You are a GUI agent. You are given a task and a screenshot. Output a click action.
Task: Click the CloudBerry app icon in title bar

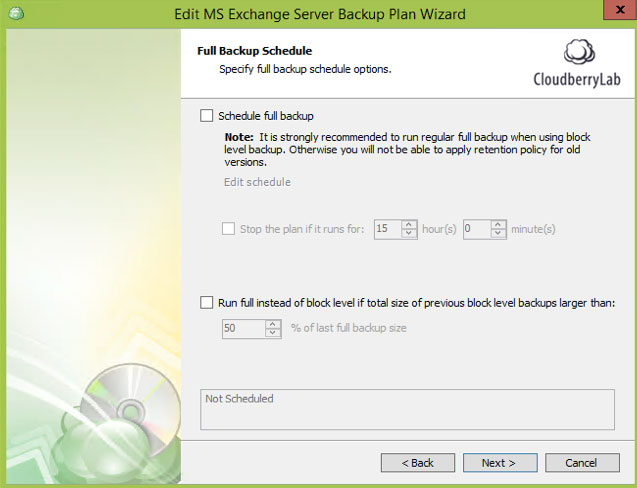(x=16, y=13)
